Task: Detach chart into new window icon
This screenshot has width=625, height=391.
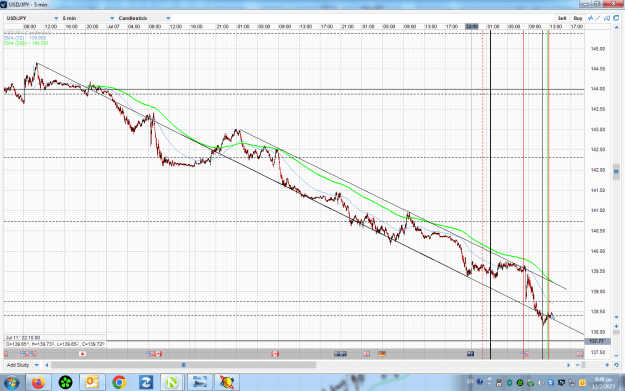Action: [616, 18]
